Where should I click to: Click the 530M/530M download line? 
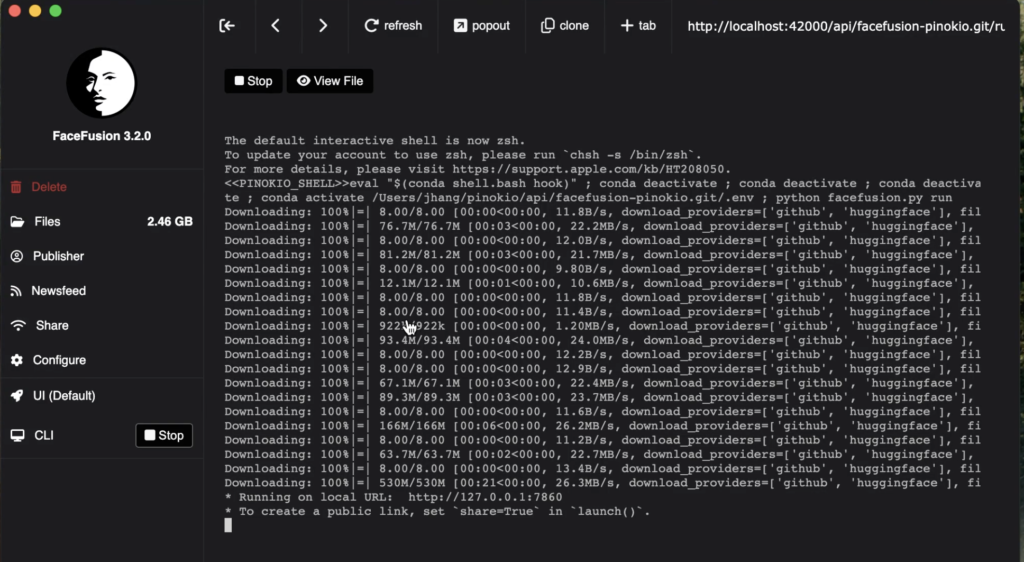[x=602, y=482]
